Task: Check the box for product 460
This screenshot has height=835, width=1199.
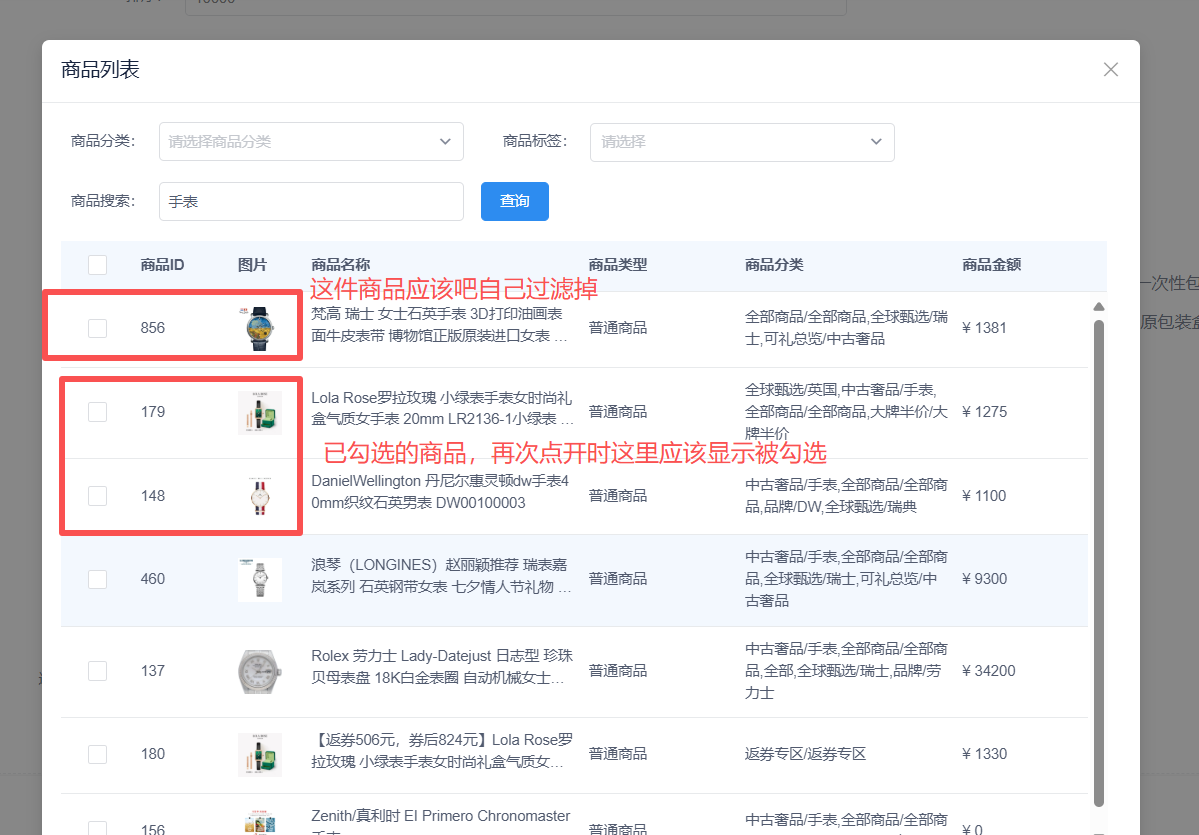Action: 97,579
